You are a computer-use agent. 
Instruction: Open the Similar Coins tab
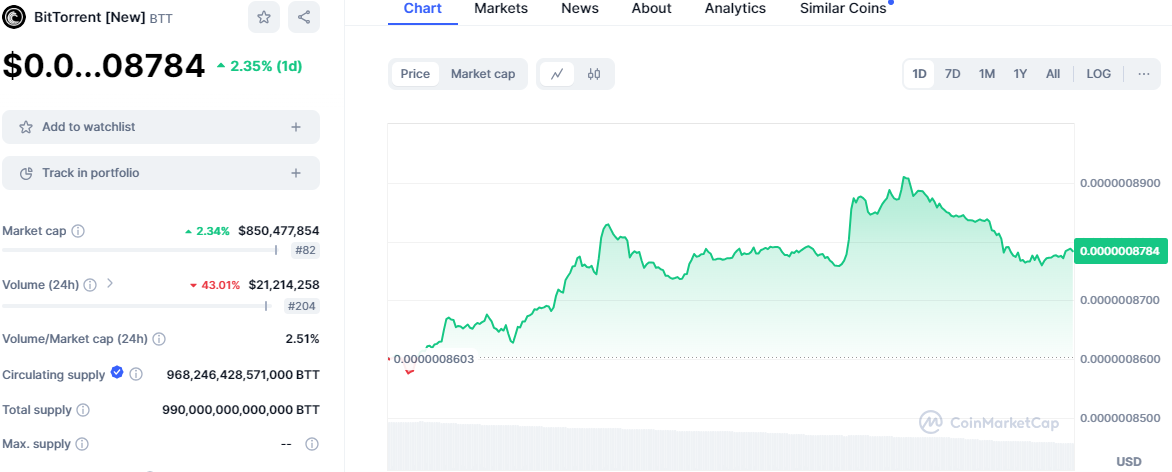coord(843,8)
